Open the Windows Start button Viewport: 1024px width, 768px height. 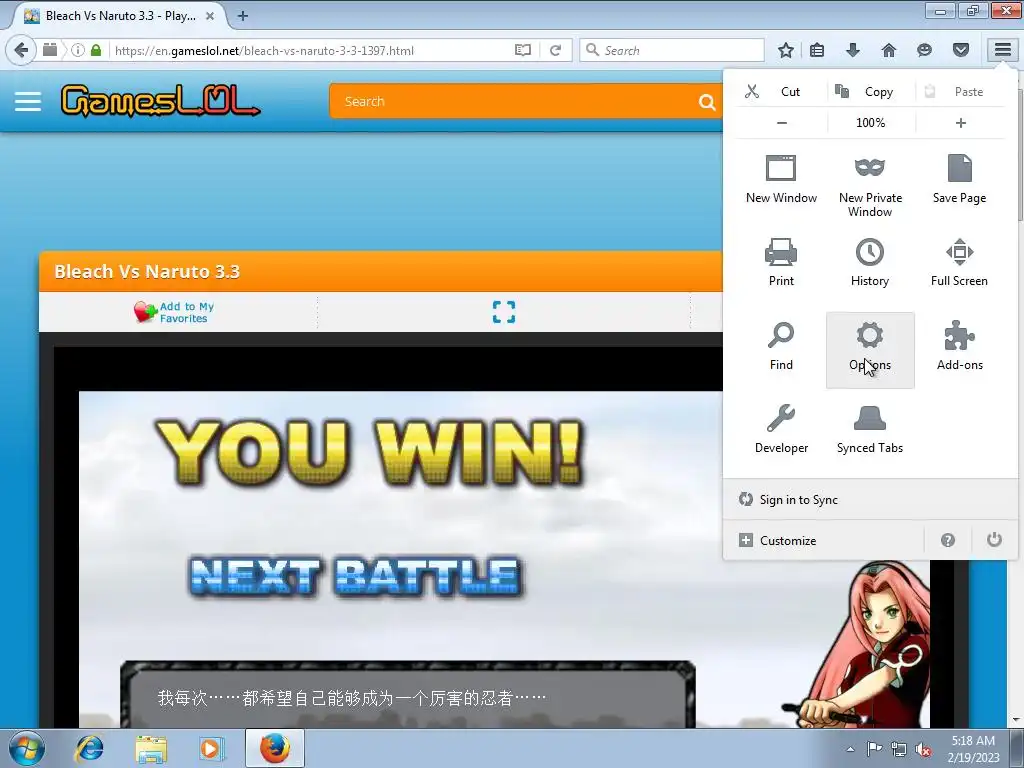(x=27, y=748)
